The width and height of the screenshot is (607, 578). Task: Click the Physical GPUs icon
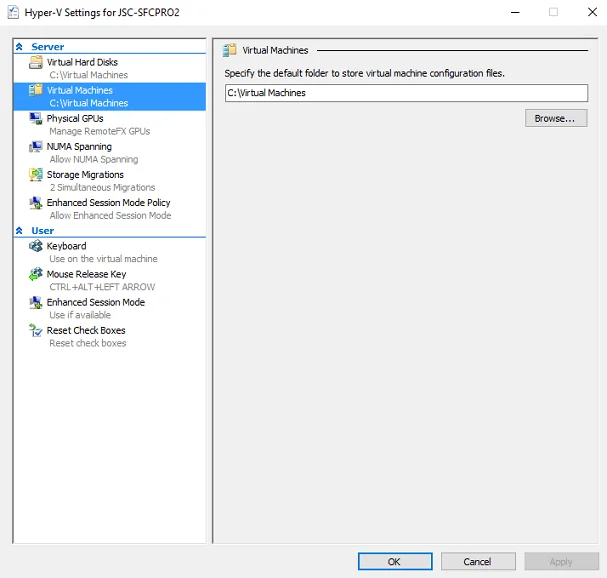pyautogui.click(x=36, y=118)
